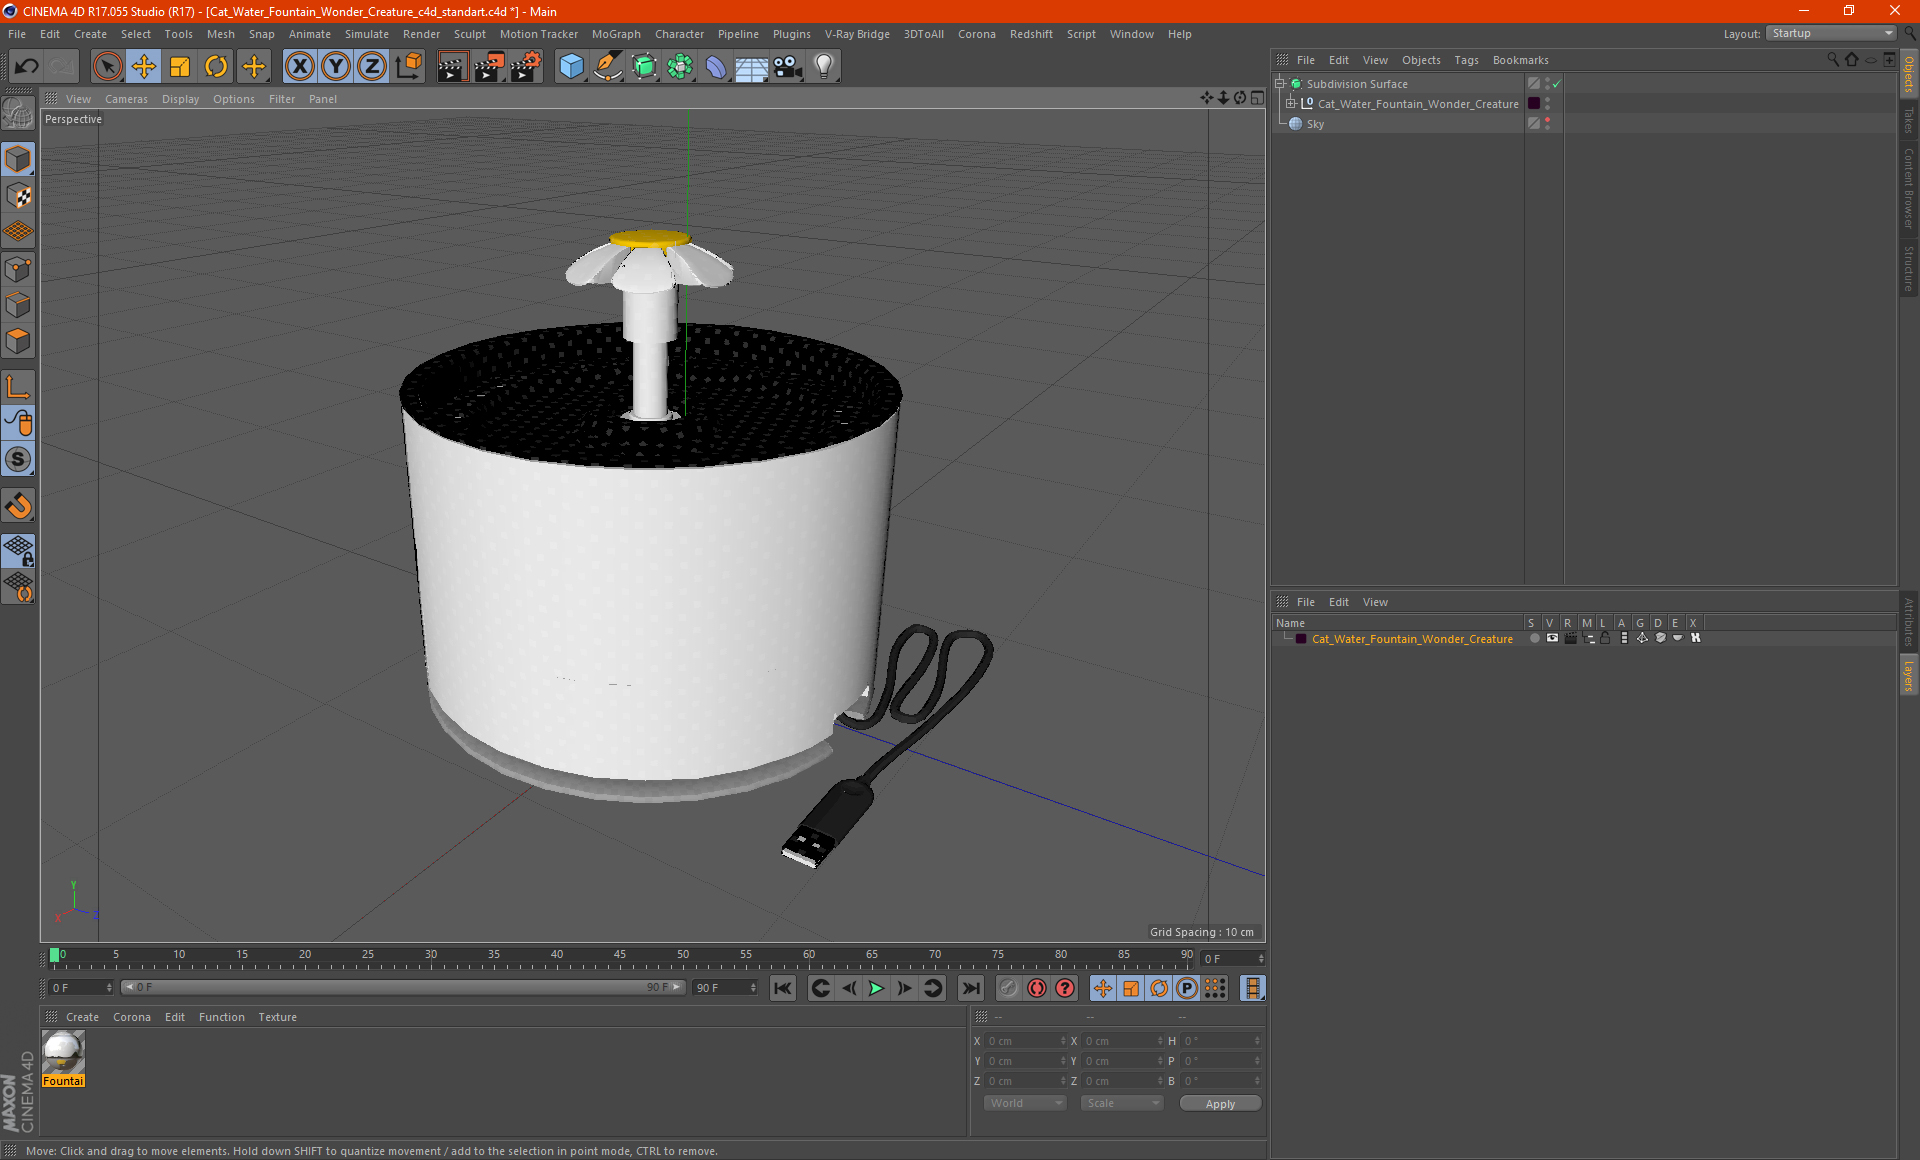Viewport: 1920px width, 1160px height.
Task: Collapse the Subdivision Surface tree node
Action: click(x=1280, y=83)
